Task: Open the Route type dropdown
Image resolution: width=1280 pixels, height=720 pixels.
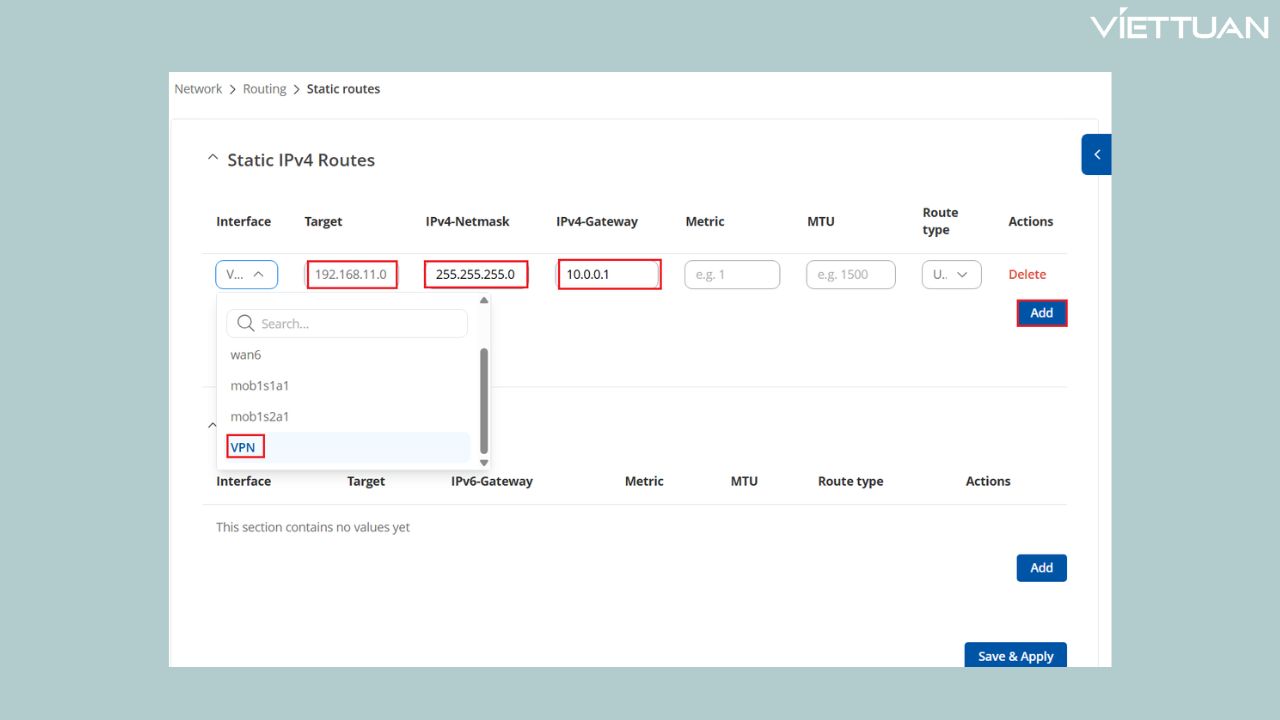Action: [x=951, y=274]
